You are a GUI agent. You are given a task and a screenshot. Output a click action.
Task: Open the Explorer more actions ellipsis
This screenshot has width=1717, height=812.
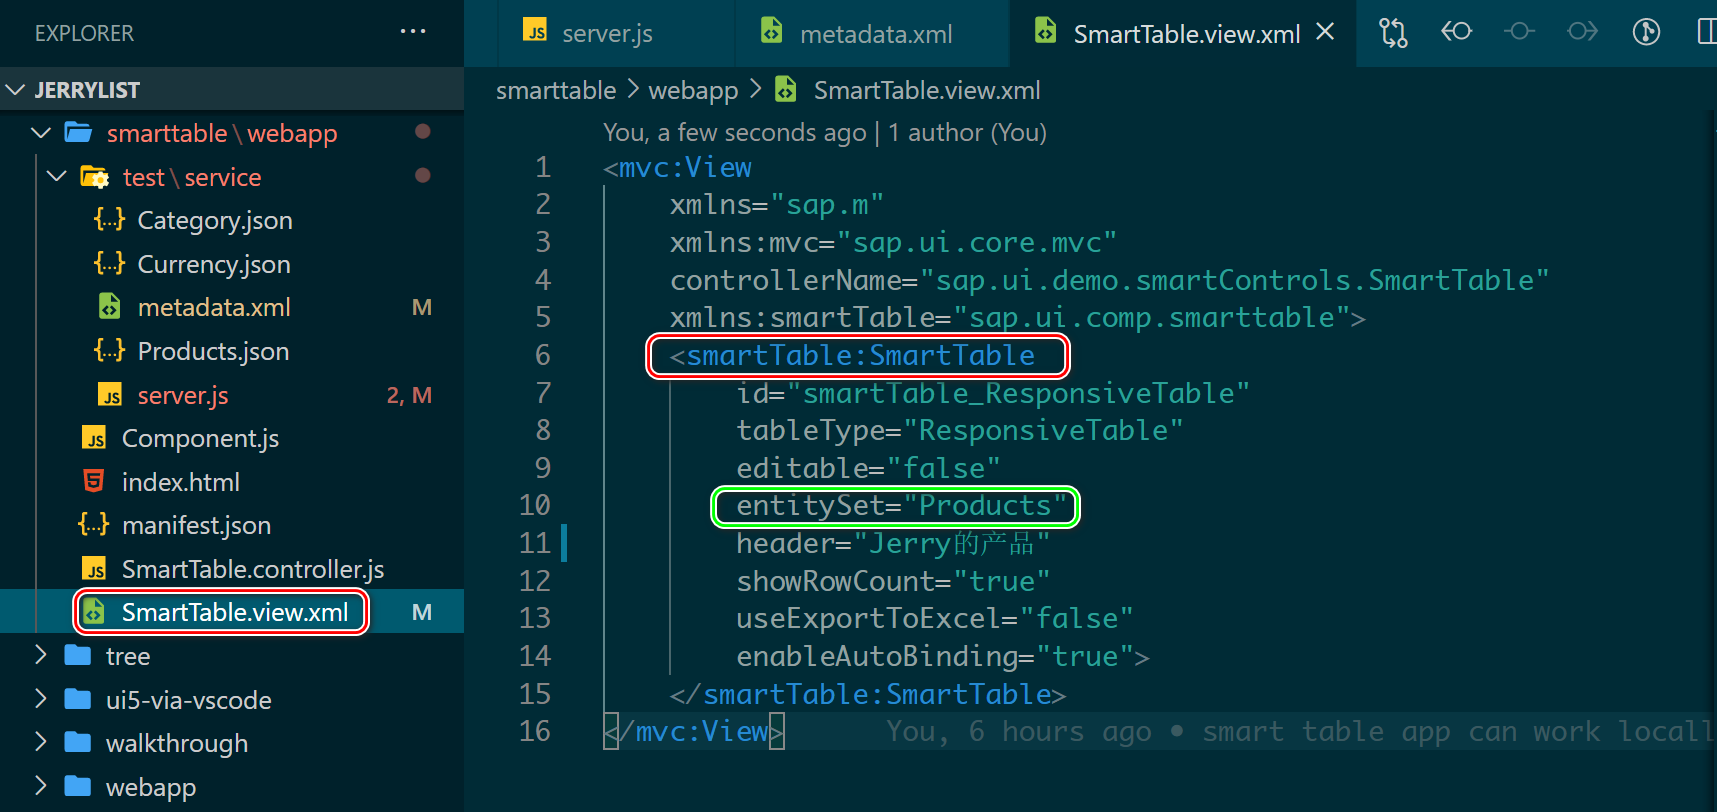pos(413,32)
